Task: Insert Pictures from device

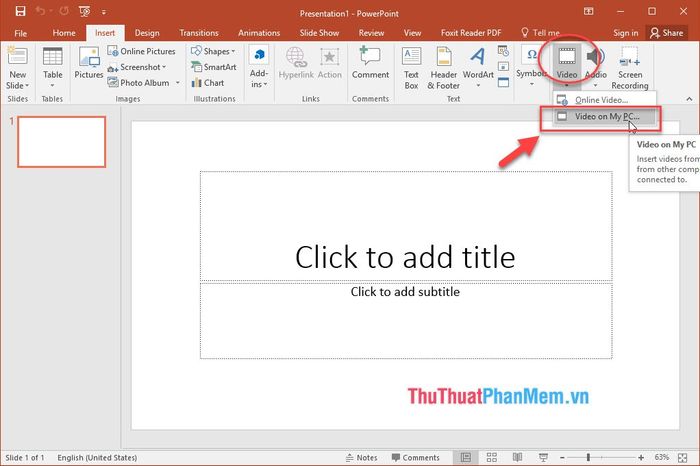Action: click(x=88, y=62)
